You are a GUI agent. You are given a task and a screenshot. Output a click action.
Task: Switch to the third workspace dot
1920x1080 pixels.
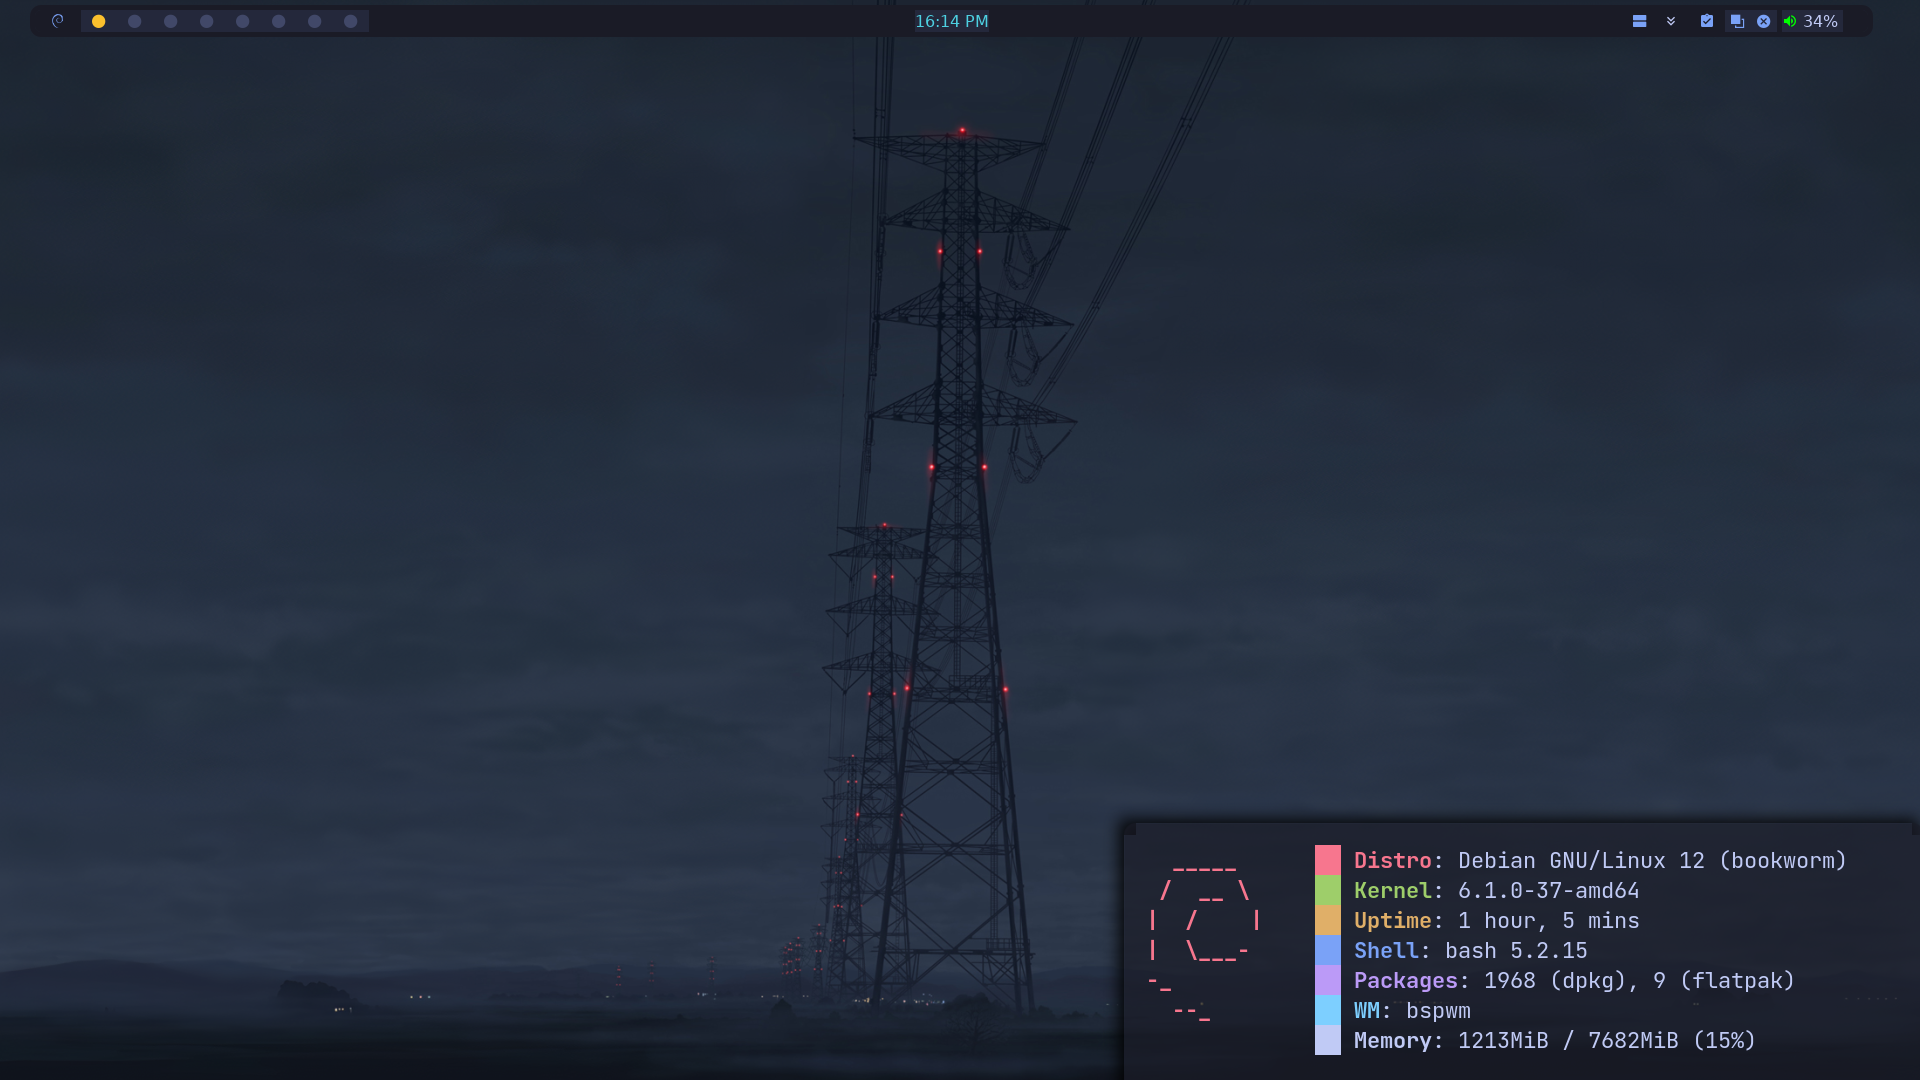click(x=171, y=21)
